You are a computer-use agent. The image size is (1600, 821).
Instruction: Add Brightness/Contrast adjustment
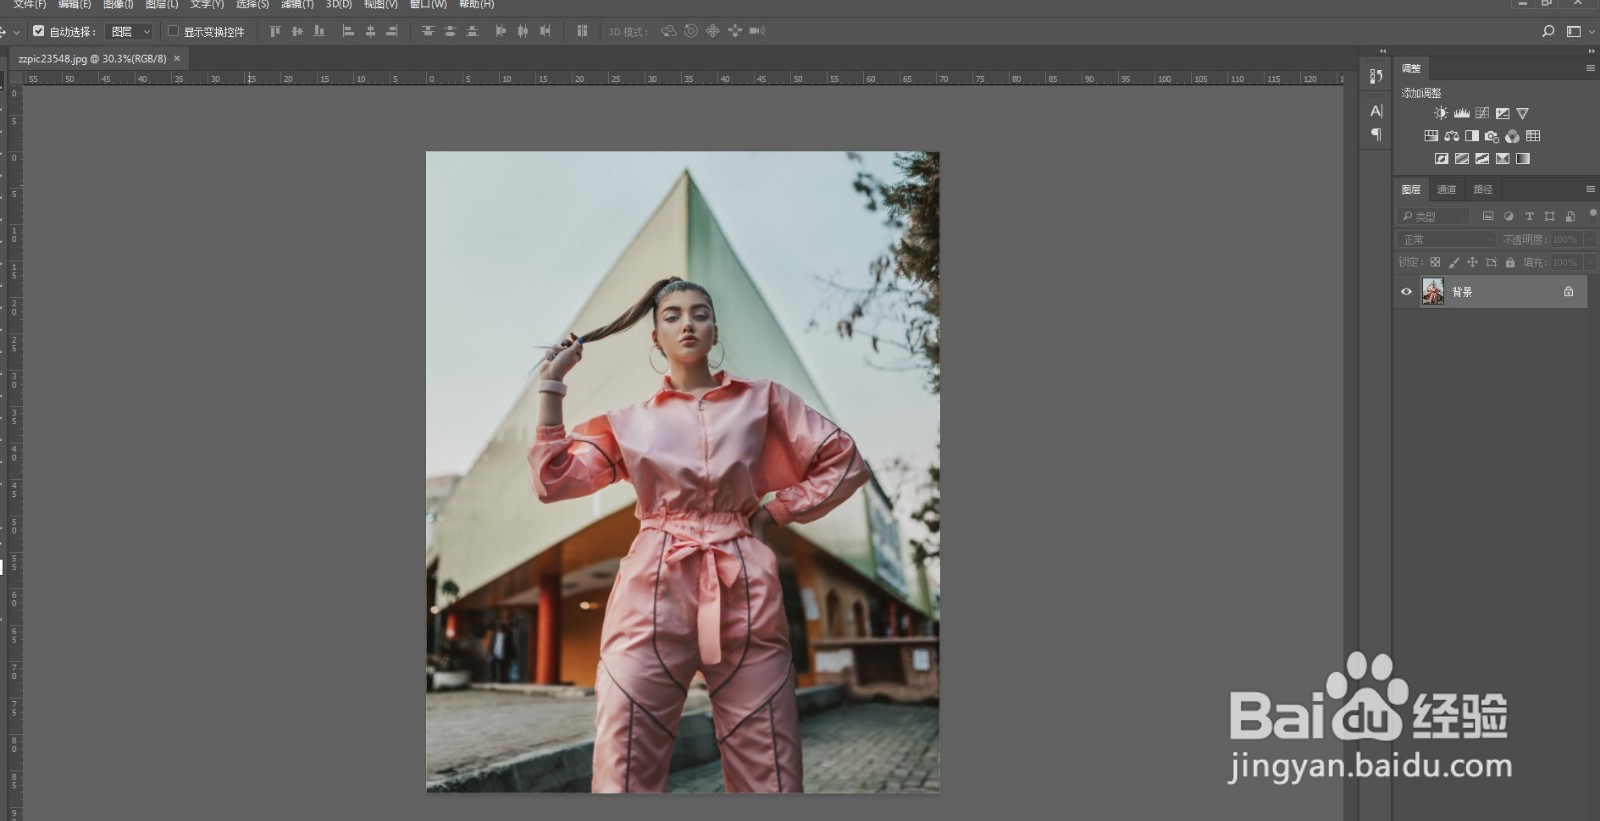tap(1441, 113)
